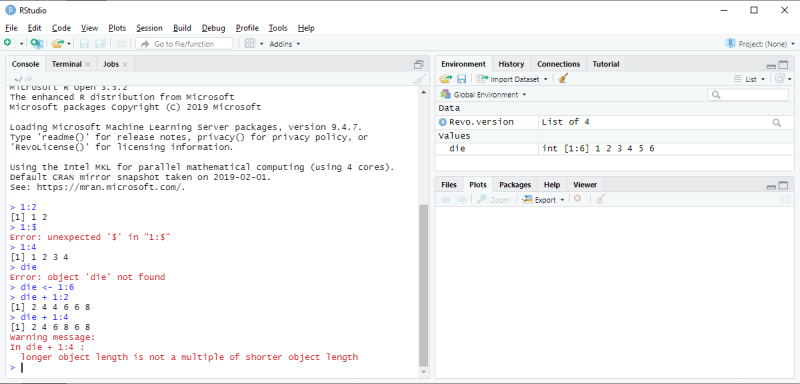This screenshot has height=384, width=800.
Task: Click the Print icon in main toolbar
Action: [121, 44]
